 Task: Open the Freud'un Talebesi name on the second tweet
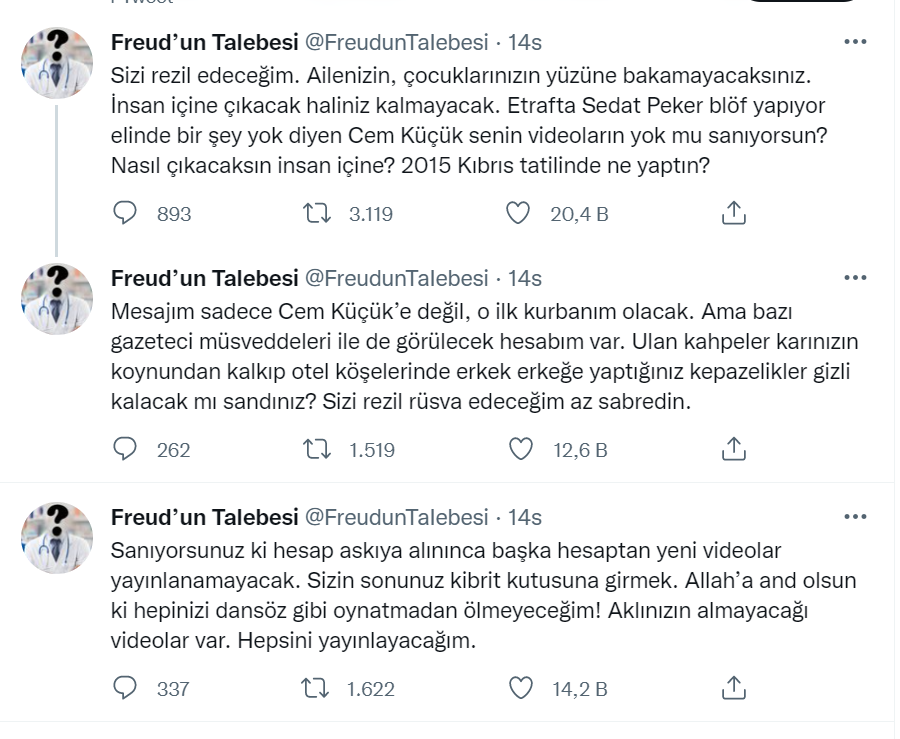(204, 278)
